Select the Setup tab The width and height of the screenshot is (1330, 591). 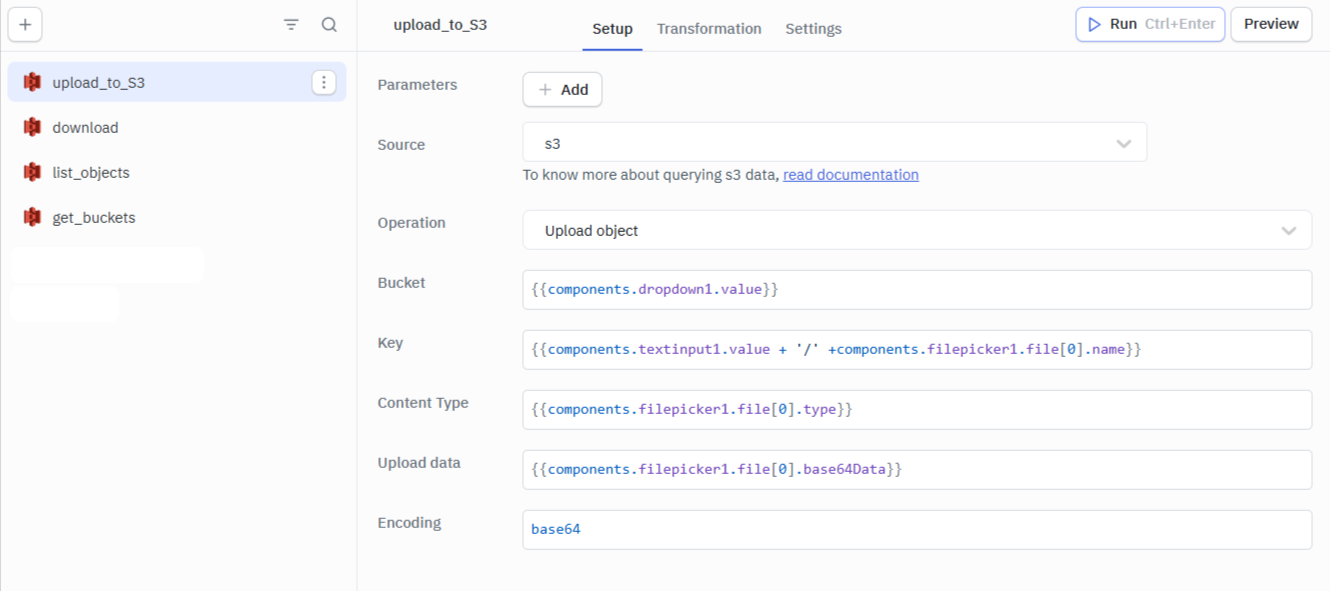[x=612, y=29]
